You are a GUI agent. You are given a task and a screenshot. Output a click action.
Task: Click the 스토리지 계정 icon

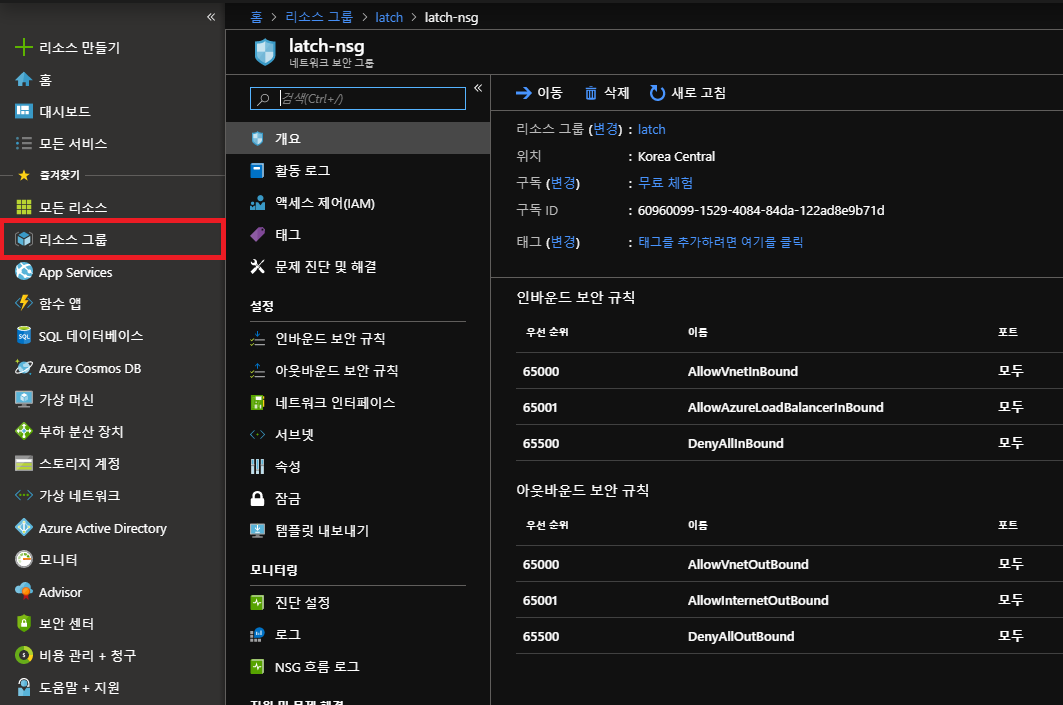click(x=24, y=463)
